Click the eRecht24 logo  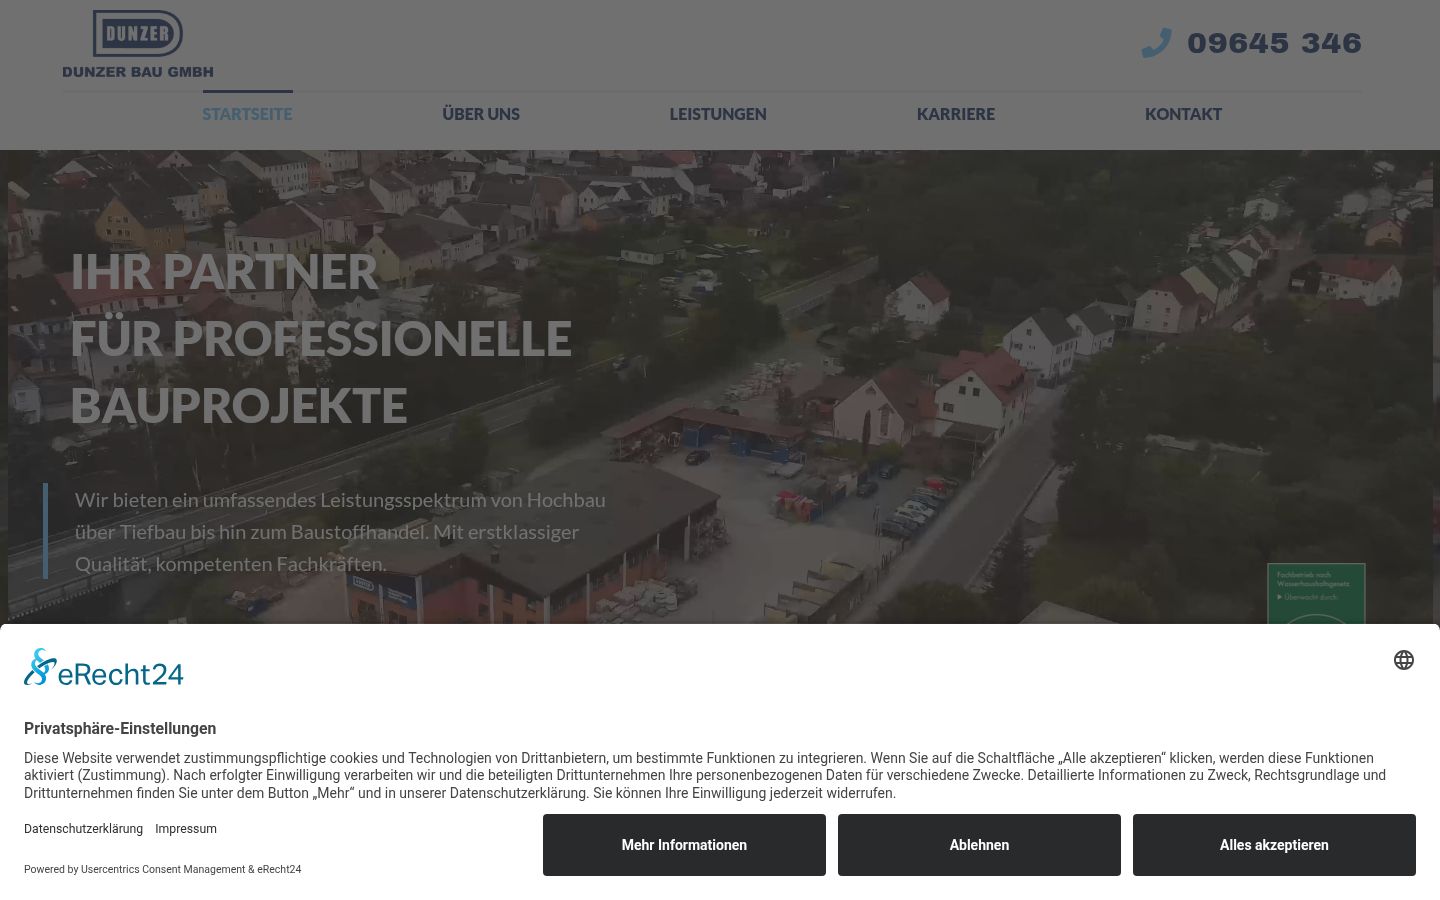pyautogui.click(x=104, y=668)
